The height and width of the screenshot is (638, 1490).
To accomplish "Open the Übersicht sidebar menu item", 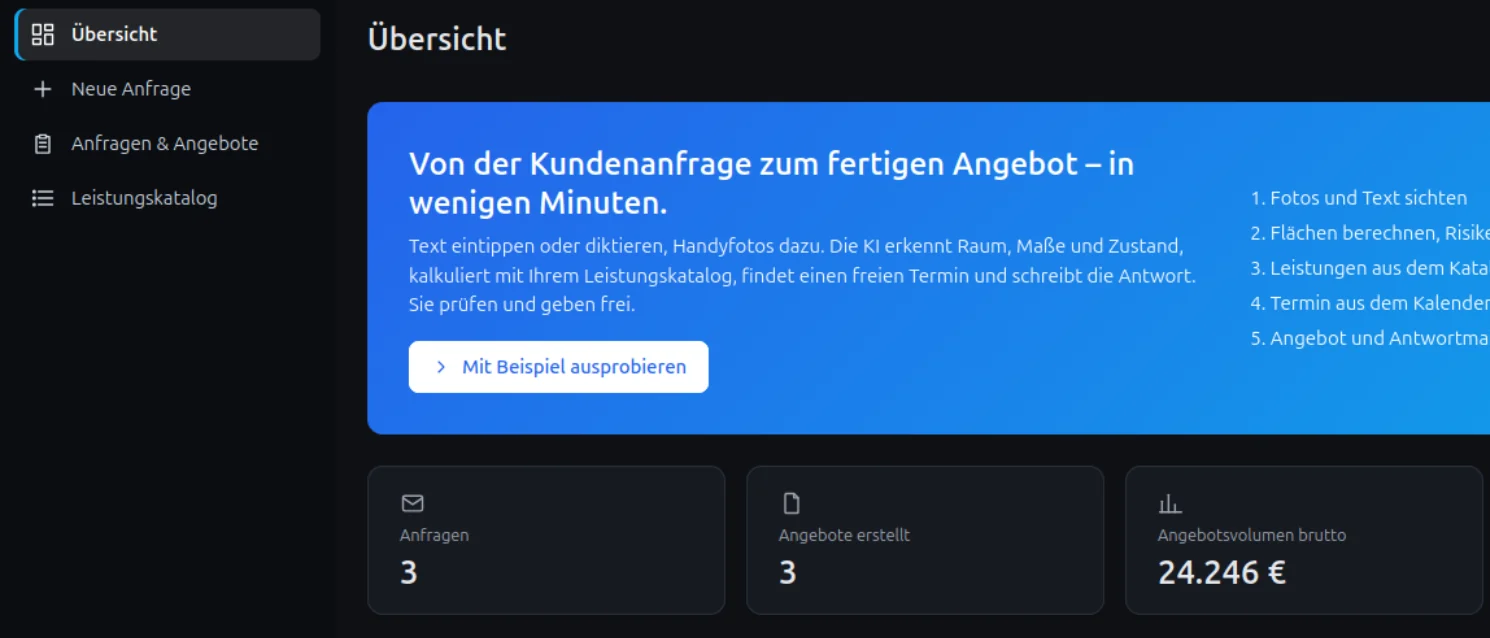I will coord(168,34).
